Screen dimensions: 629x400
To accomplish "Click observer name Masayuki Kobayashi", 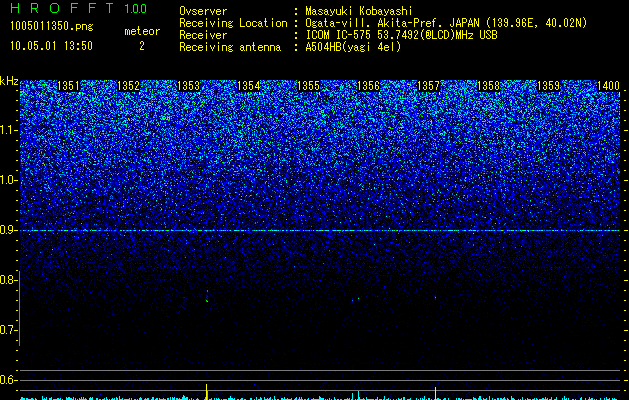I will [358, 11].
